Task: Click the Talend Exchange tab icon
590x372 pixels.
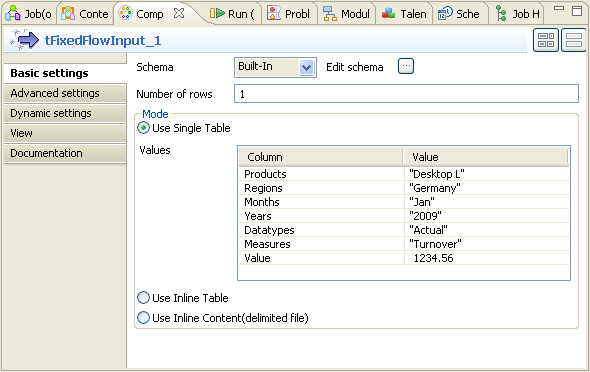Action: pyautogui.click(x=388, y=14)
